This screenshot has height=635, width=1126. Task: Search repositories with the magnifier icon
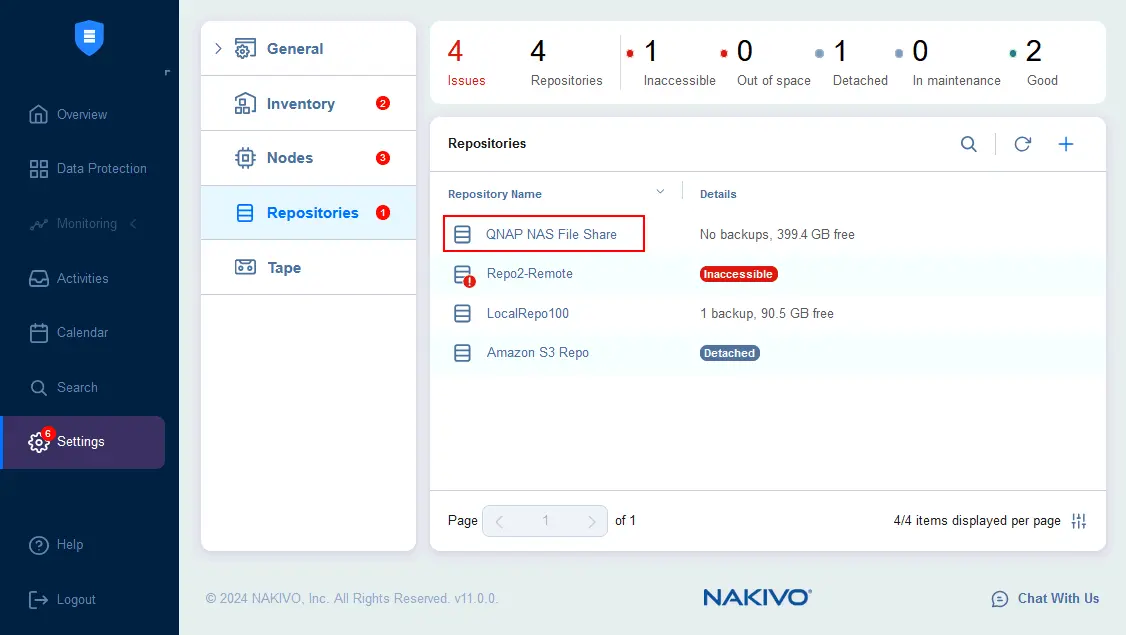[969, 144]
